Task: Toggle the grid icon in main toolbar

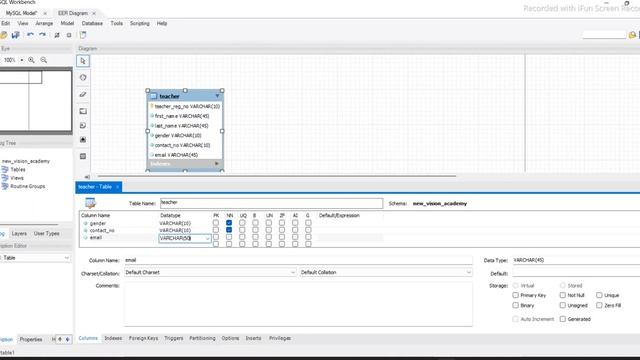Action: 57,35
